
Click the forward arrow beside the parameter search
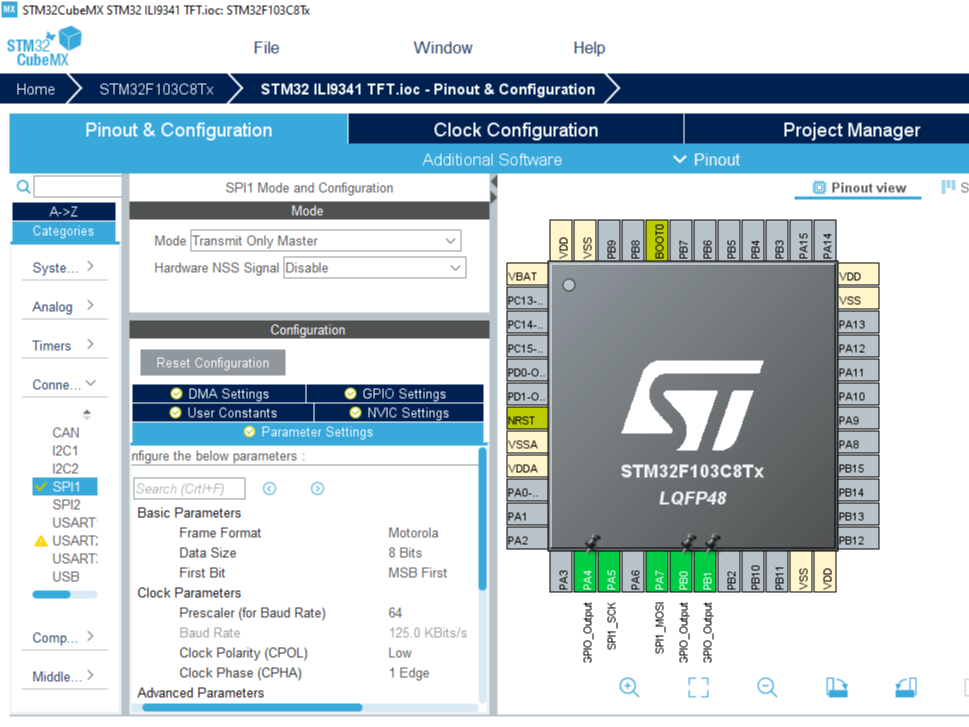pyautogui.click(x=317, y=488)
